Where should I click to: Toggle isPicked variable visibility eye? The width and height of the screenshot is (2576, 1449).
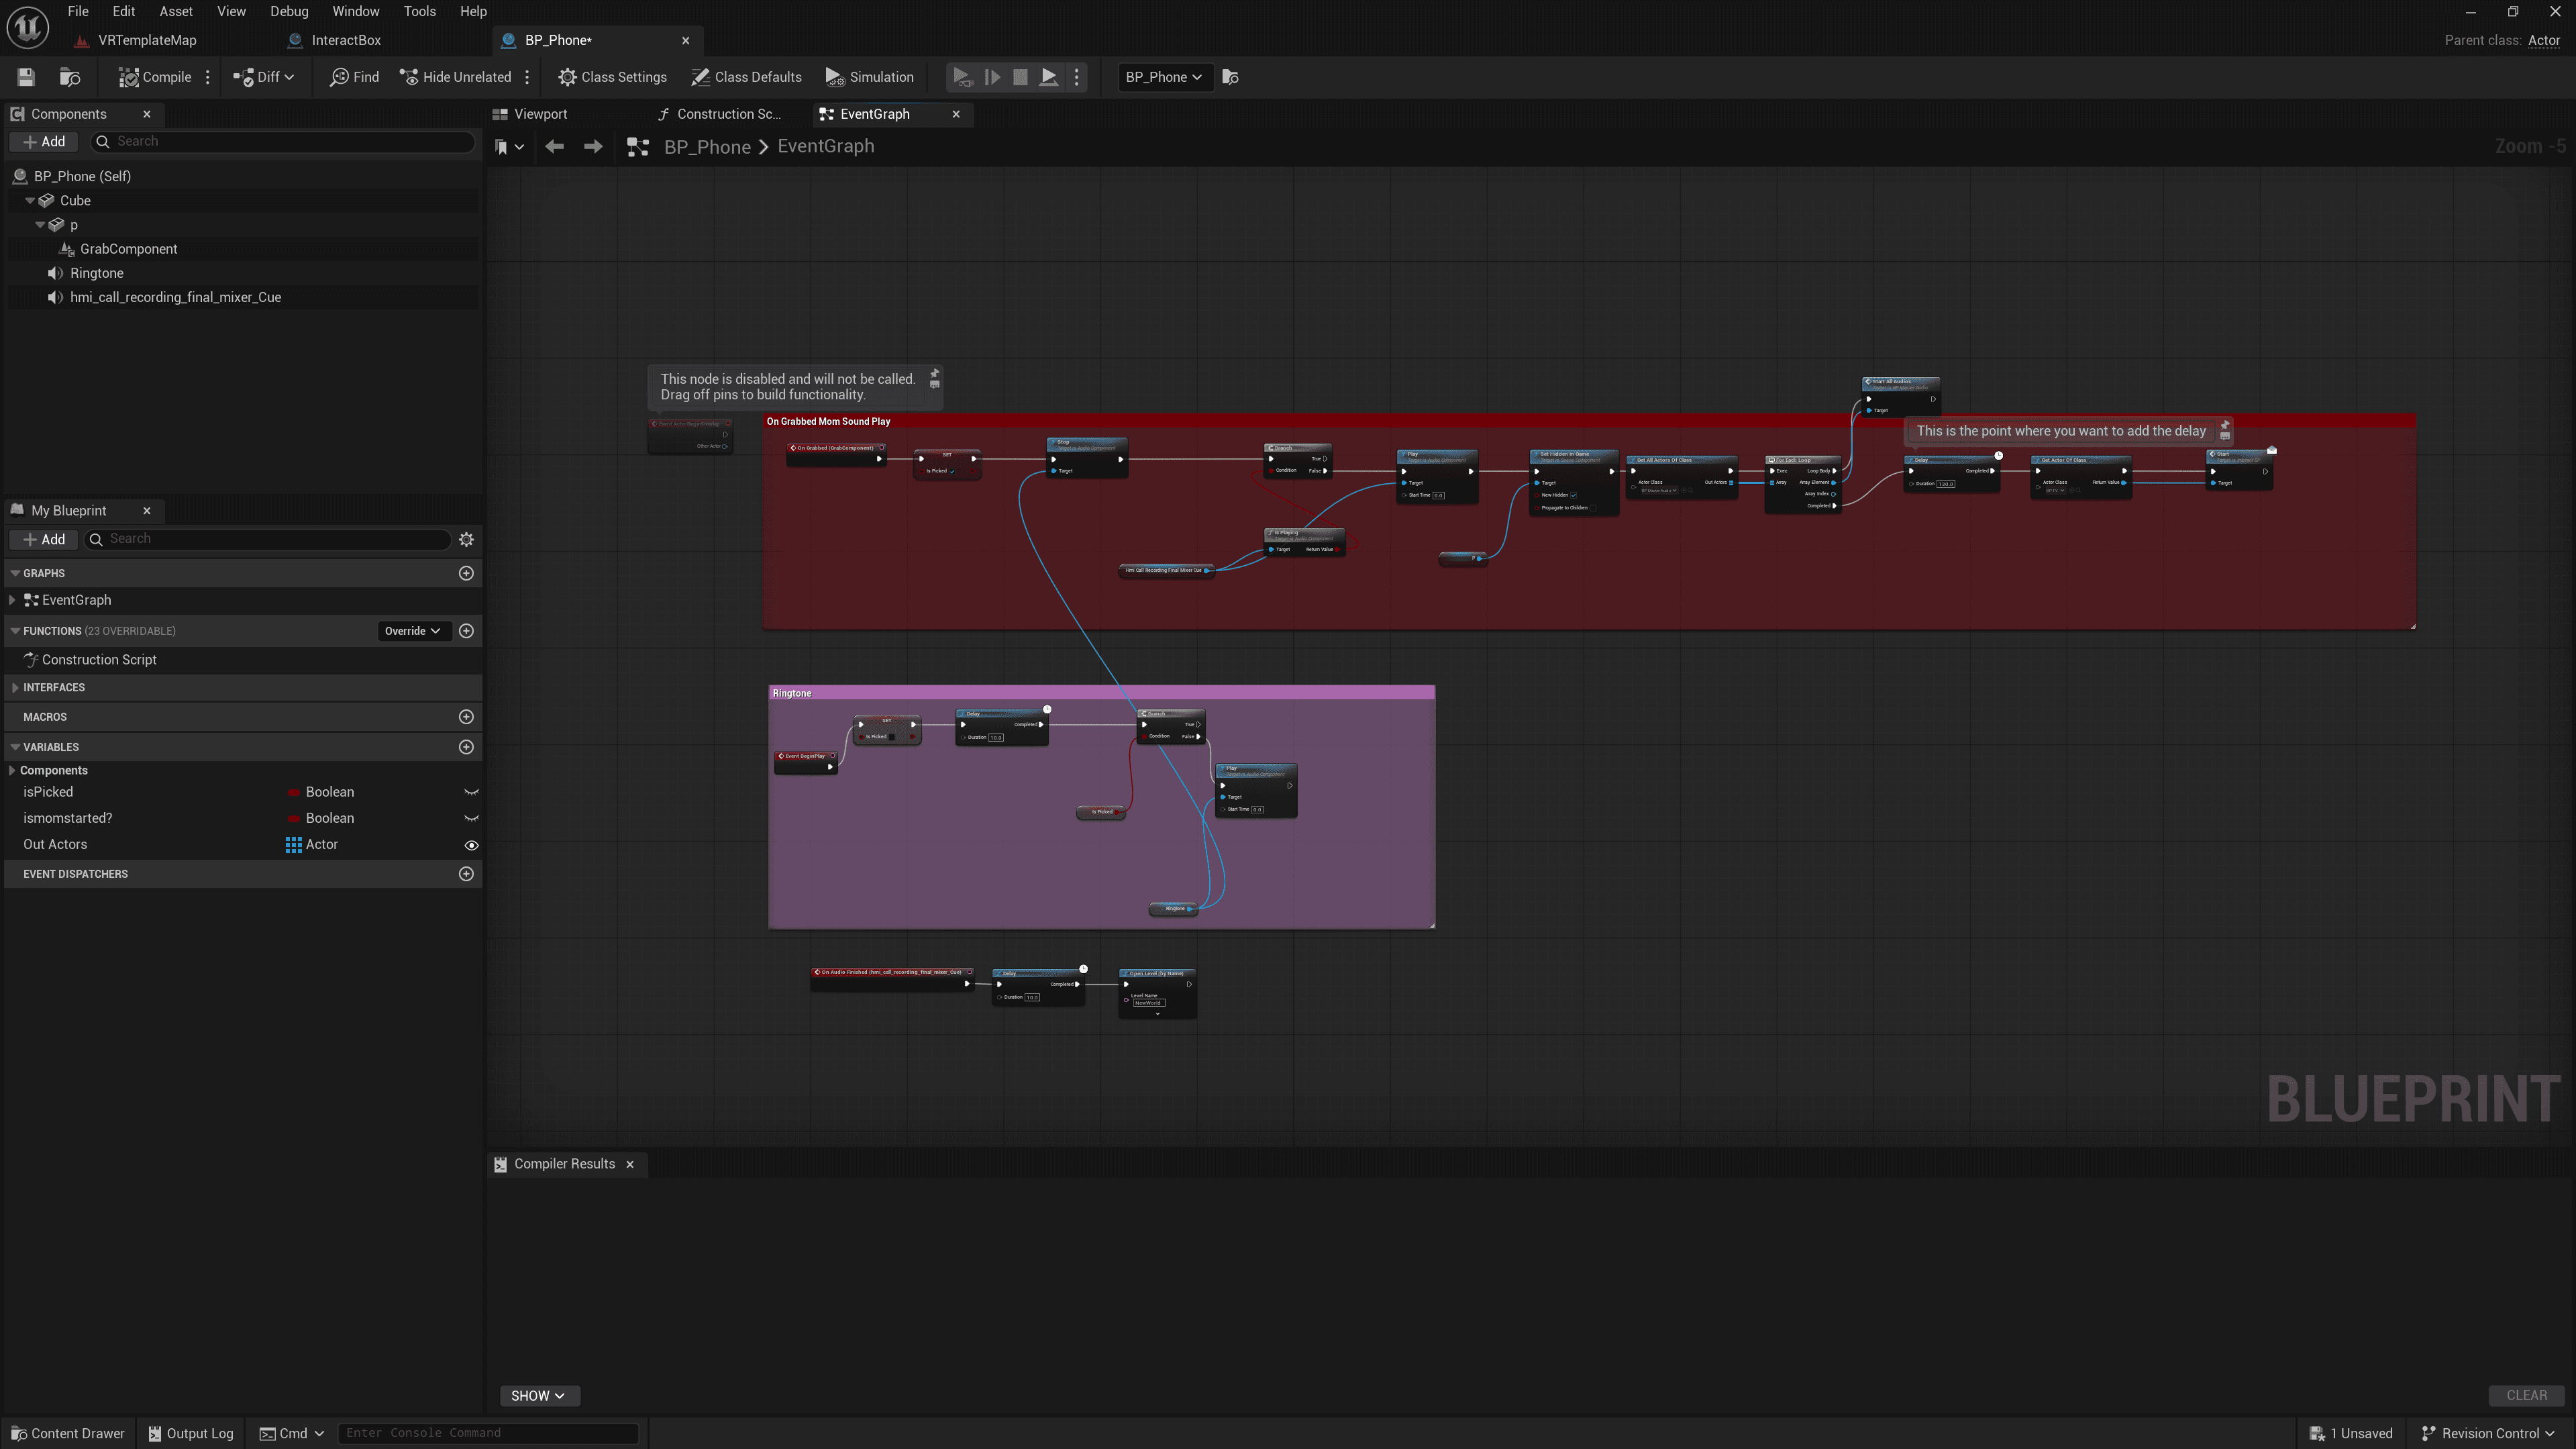[x=471, y=792]
